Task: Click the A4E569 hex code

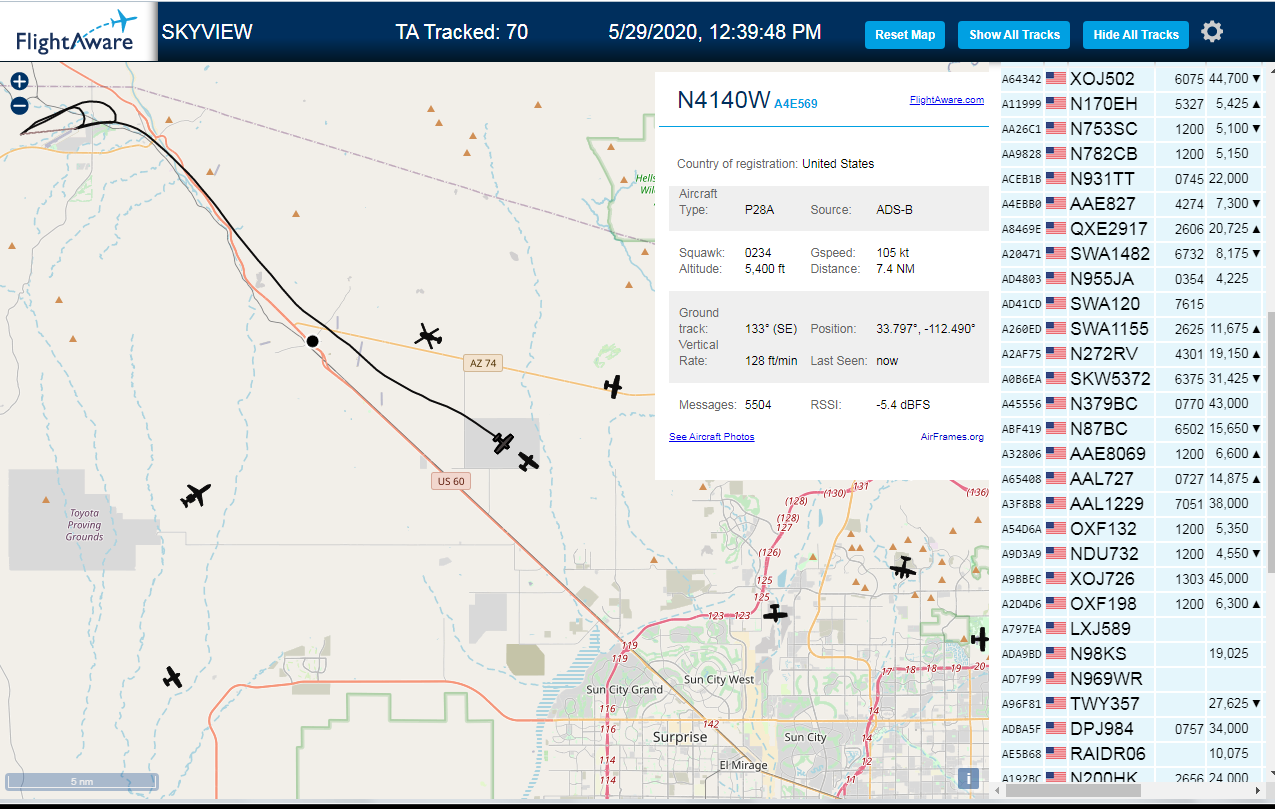Action: click(796, 103)
